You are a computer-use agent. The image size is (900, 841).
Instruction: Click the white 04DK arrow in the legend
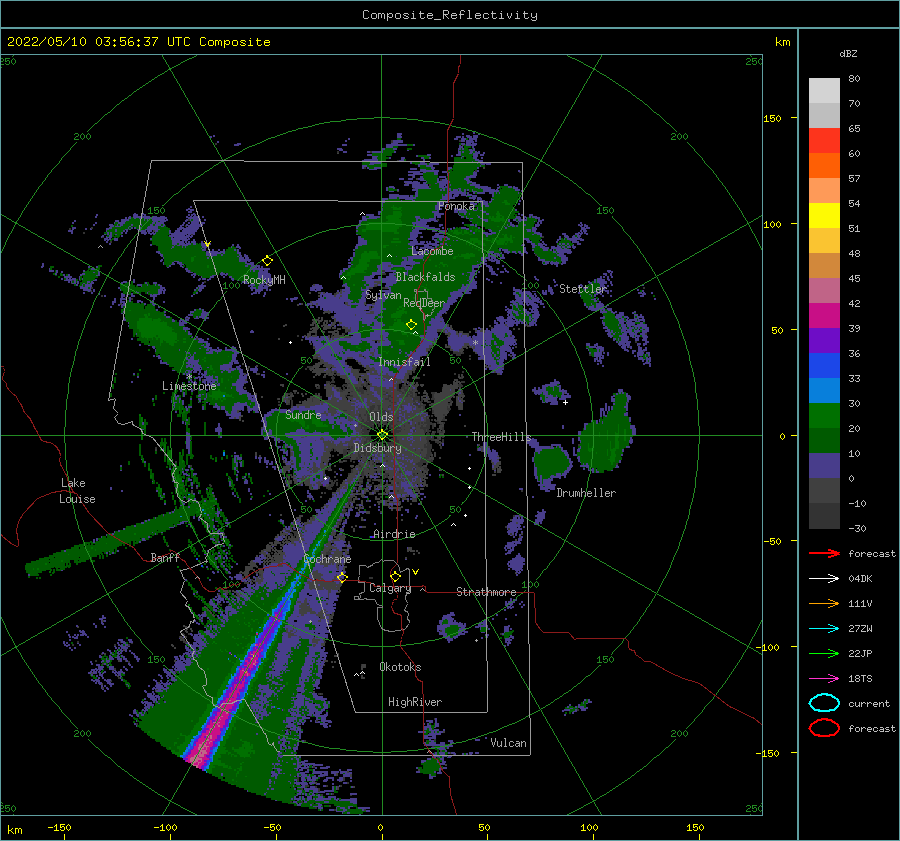[x=824, y=578]
